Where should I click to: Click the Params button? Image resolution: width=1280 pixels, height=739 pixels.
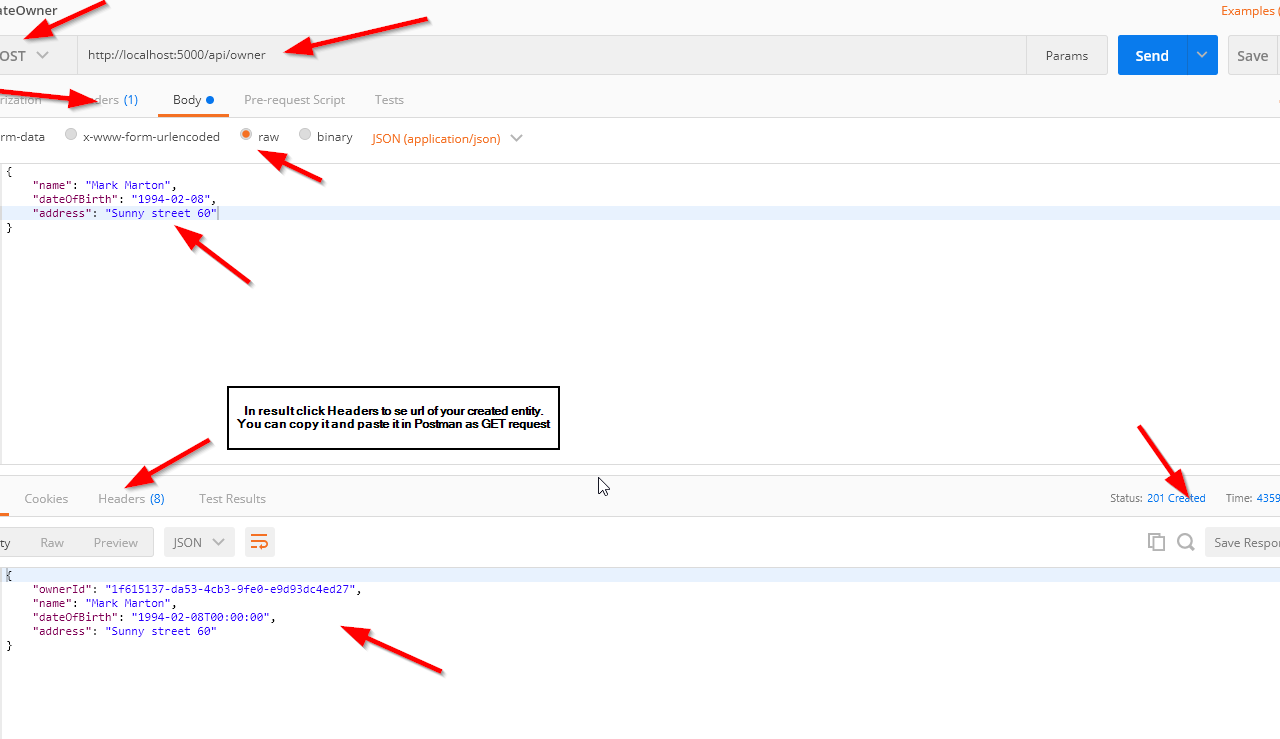point(1066,55)
